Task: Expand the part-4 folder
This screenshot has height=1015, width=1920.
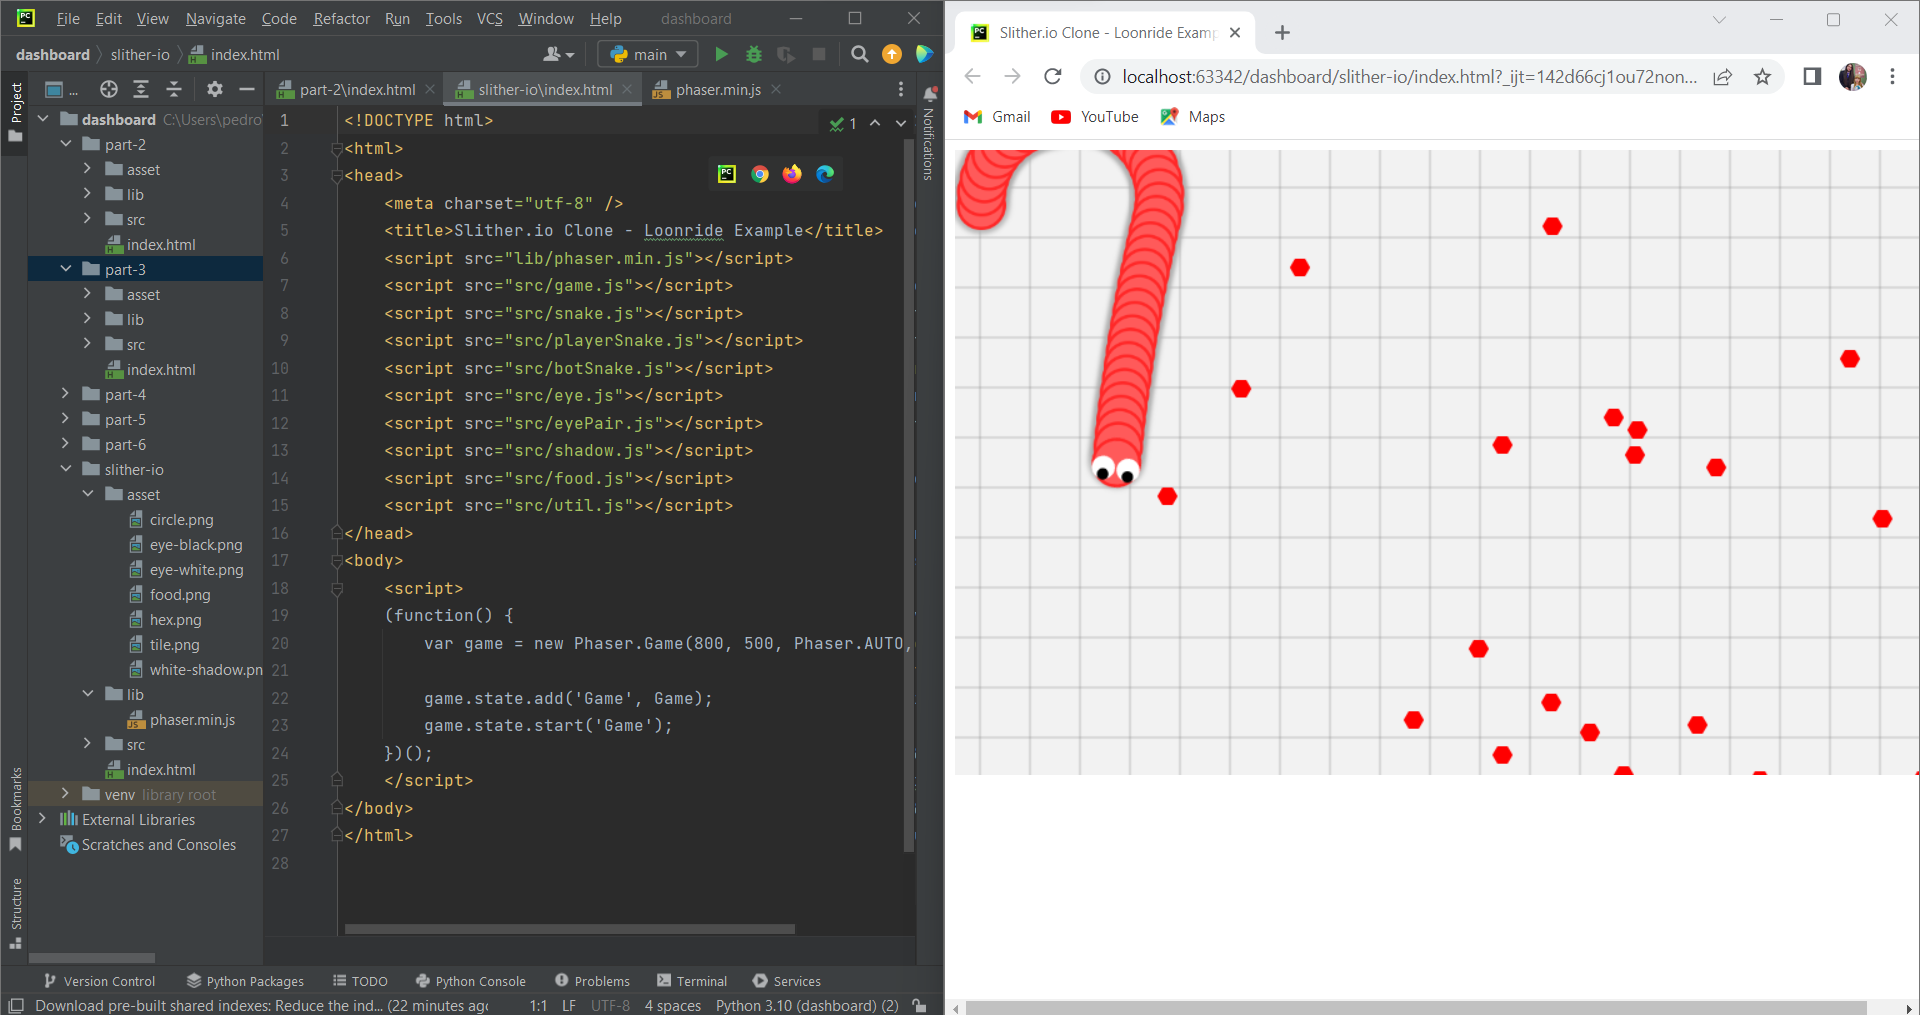Action: [66, 394]
